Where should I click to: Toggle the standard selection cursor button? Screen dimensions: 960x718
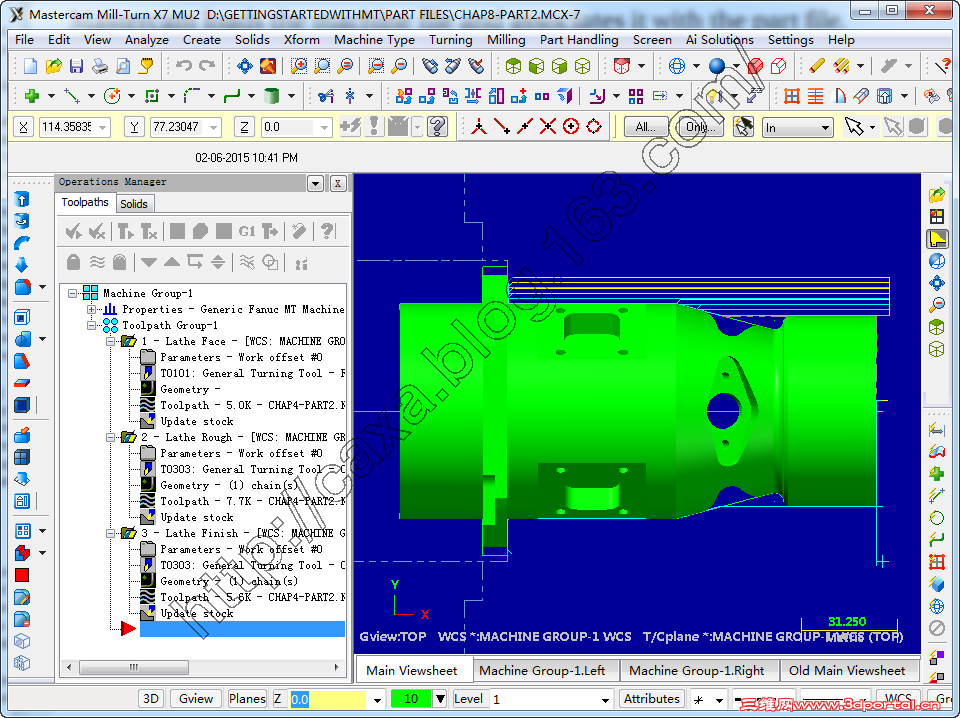pyautogui.click(x=853, y=127)
